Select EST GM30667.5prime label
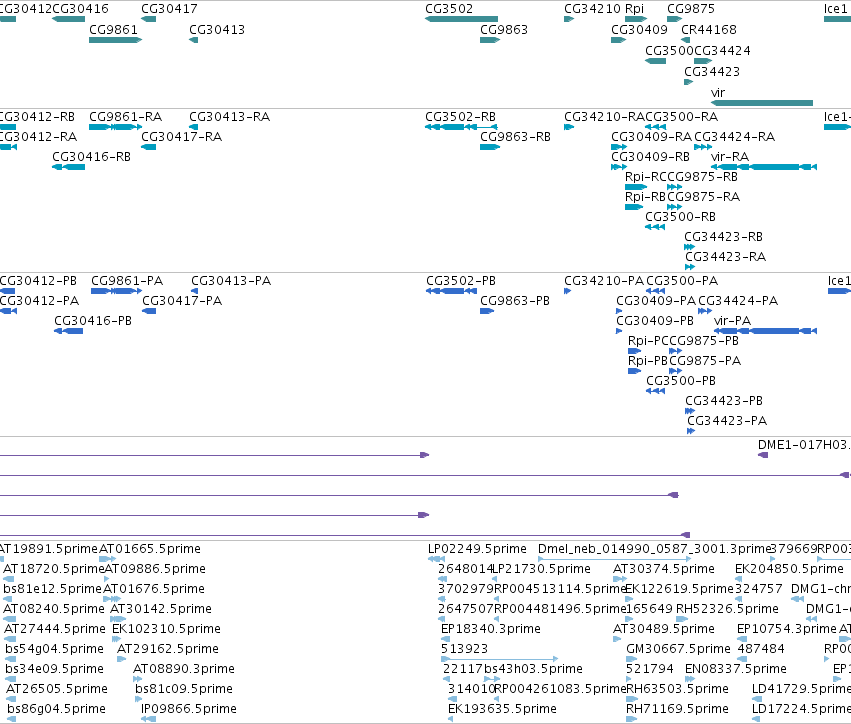Viewport: 851px width, 724px height. tap(678, 649)
